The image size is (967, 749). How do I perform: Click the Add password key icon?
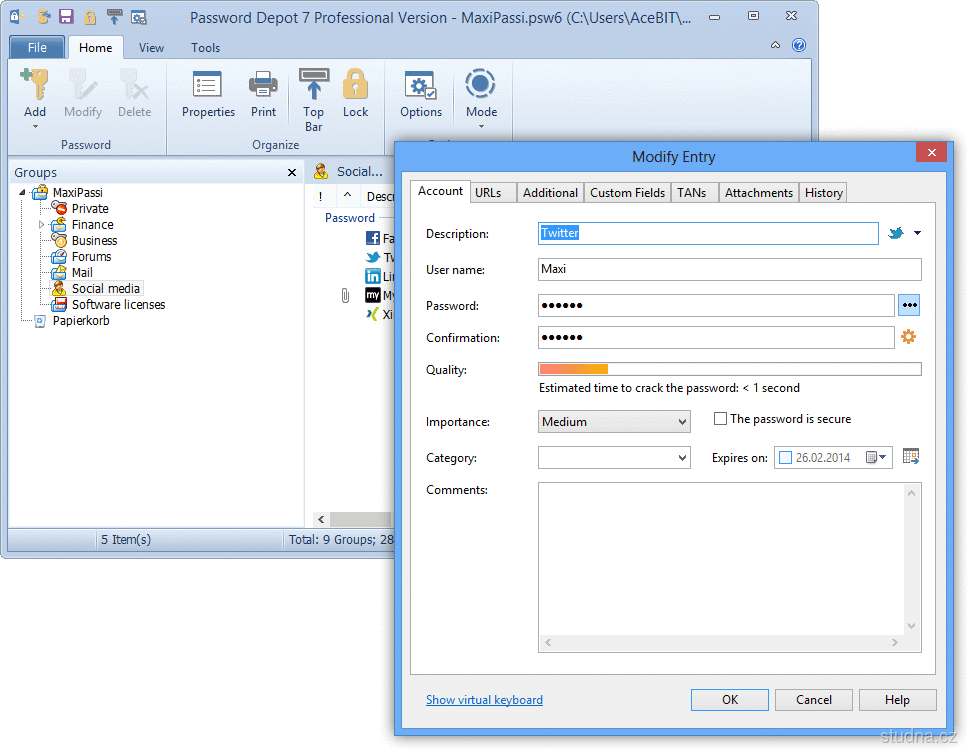[35, 85]
